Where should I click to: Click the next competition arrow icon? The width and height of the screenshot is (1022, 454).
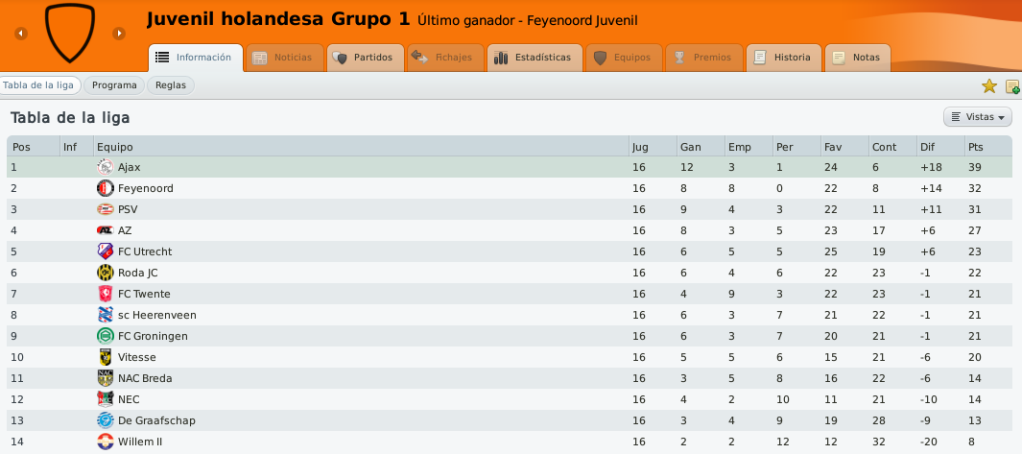[x=119, y=33]
